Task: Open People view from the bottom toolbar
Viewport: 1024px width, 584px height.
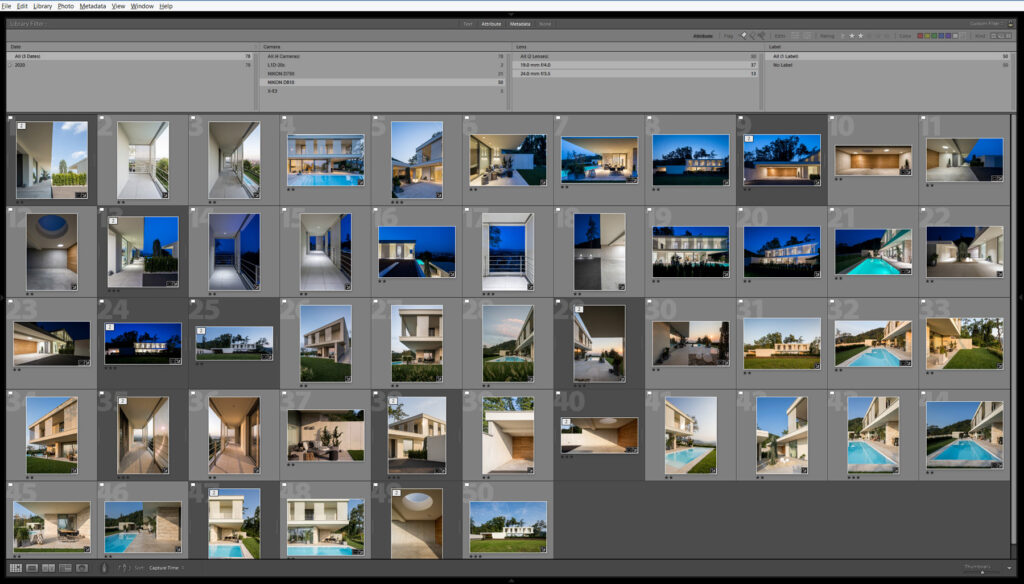Action: [81, 568]
